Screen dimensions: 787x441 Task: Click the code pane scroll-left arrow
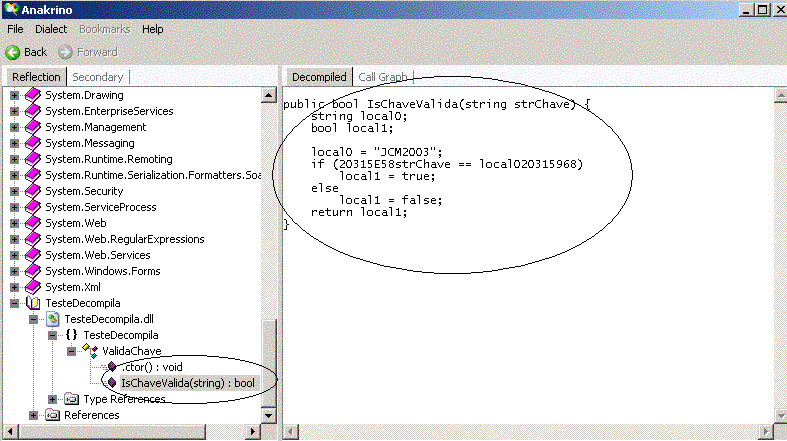click(x=291, y=431)
